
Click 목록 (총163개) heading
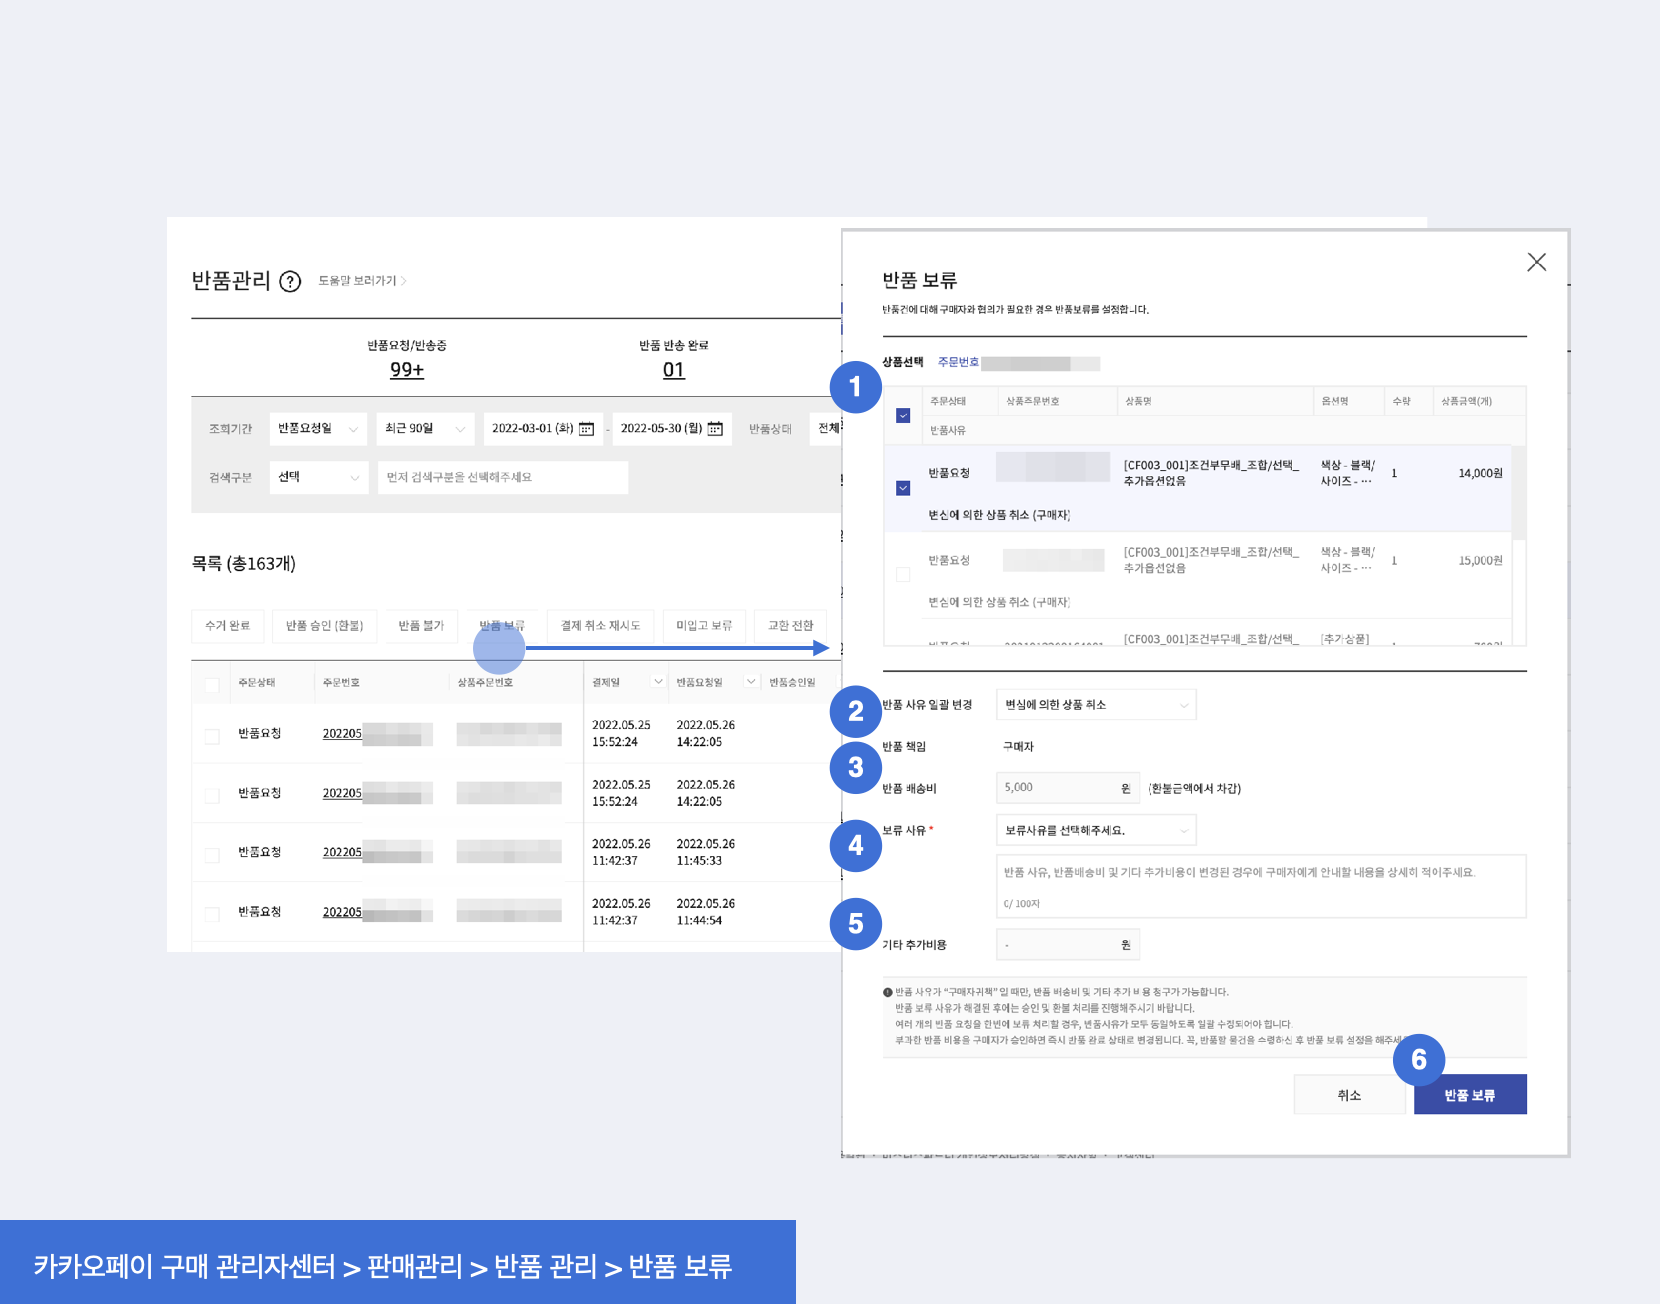tap(244, 564)
